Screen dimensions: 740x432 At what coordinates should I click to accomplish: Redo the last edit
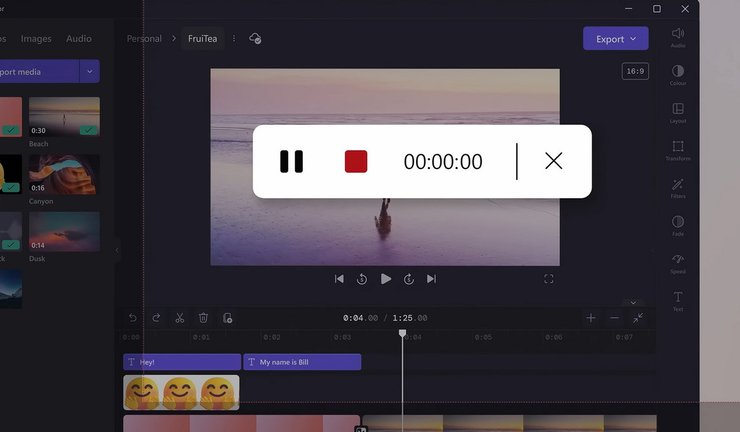pos(156,318)
